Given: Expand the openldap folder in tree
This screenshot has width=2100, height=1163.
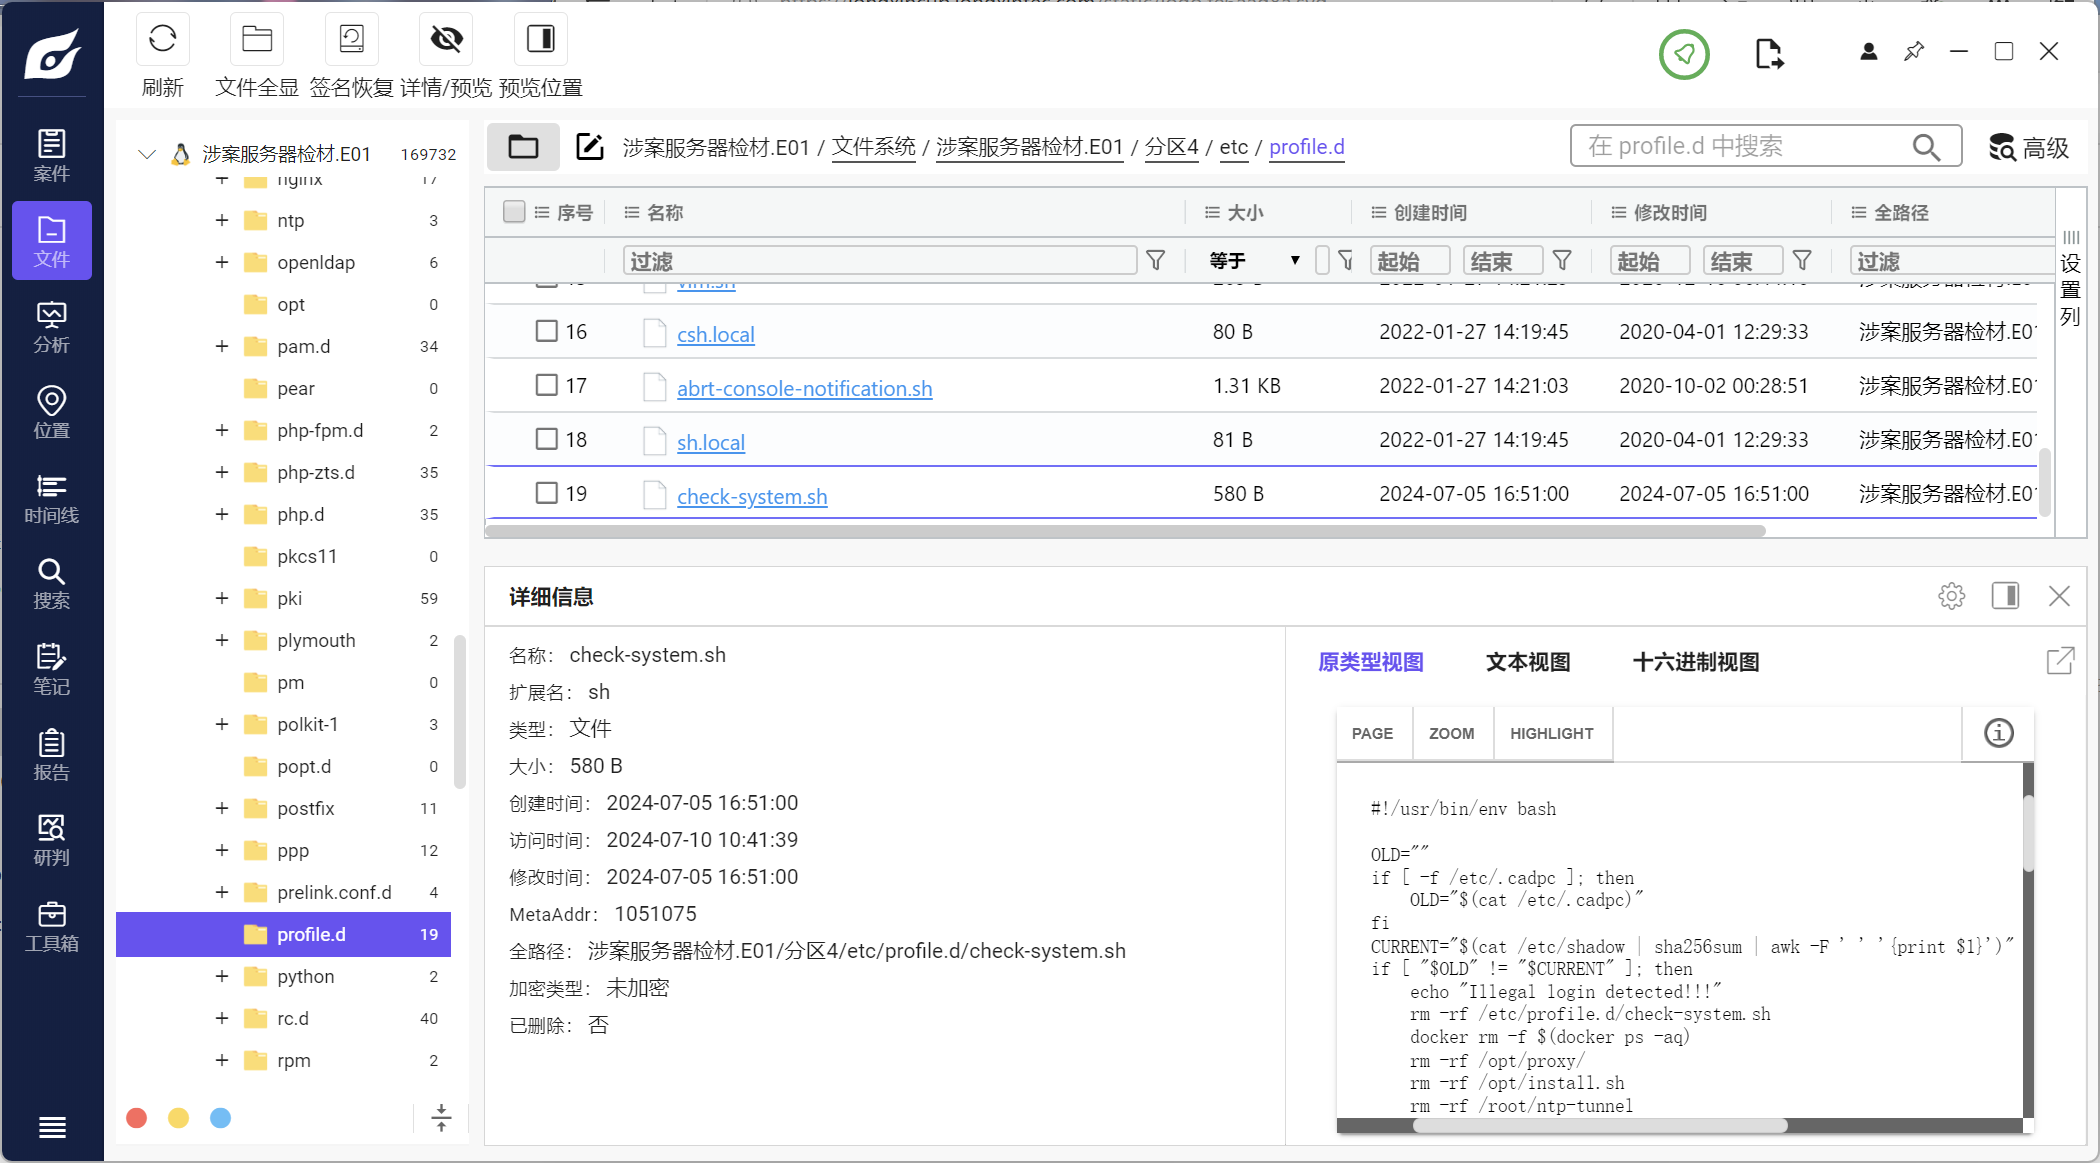Looking at the screenshot, I should pyautogui.click(x=222, y=262).
